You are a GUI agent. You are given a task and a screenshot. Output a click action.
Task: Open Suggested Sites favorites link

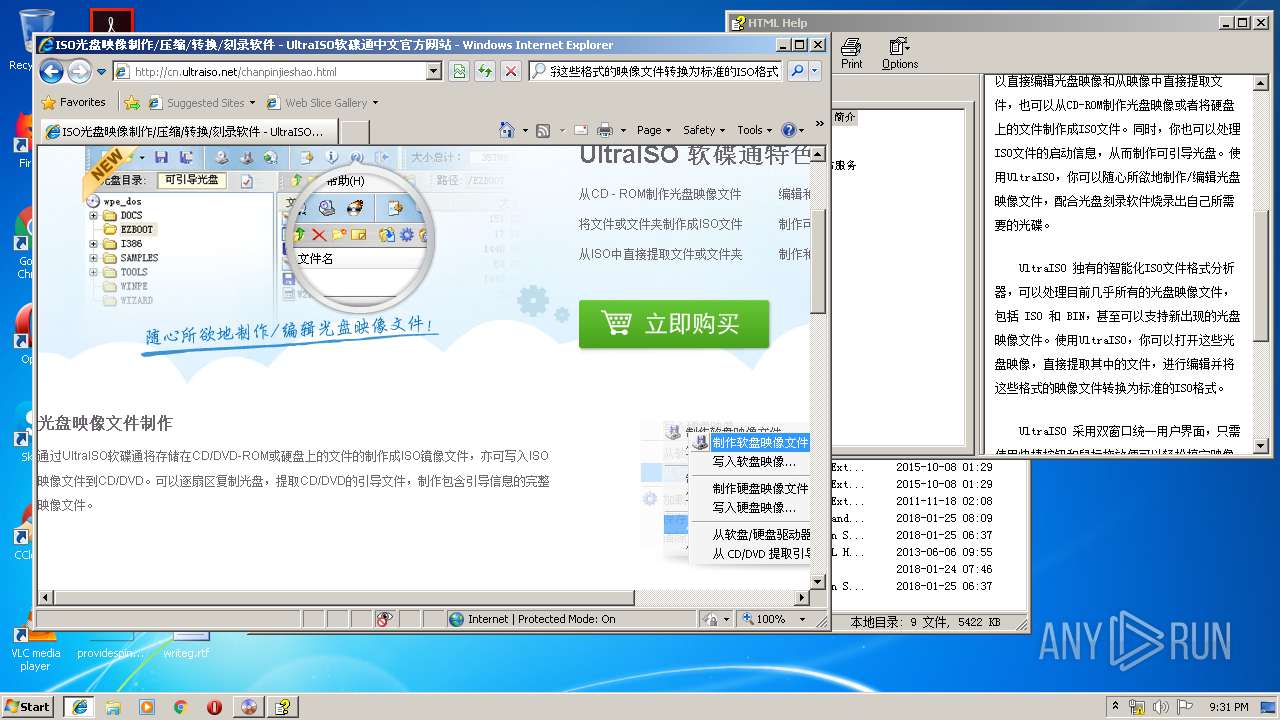[201, 102]
